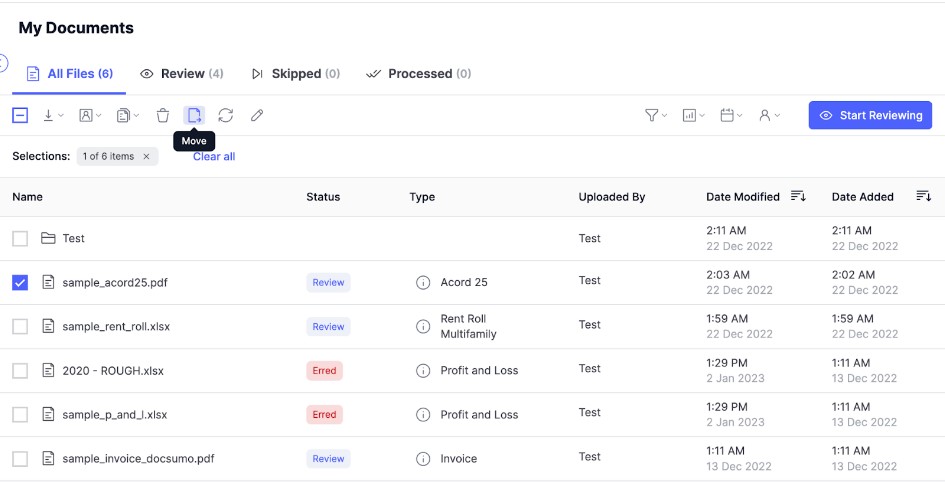Open the calendar date filter dropdown

731,116
